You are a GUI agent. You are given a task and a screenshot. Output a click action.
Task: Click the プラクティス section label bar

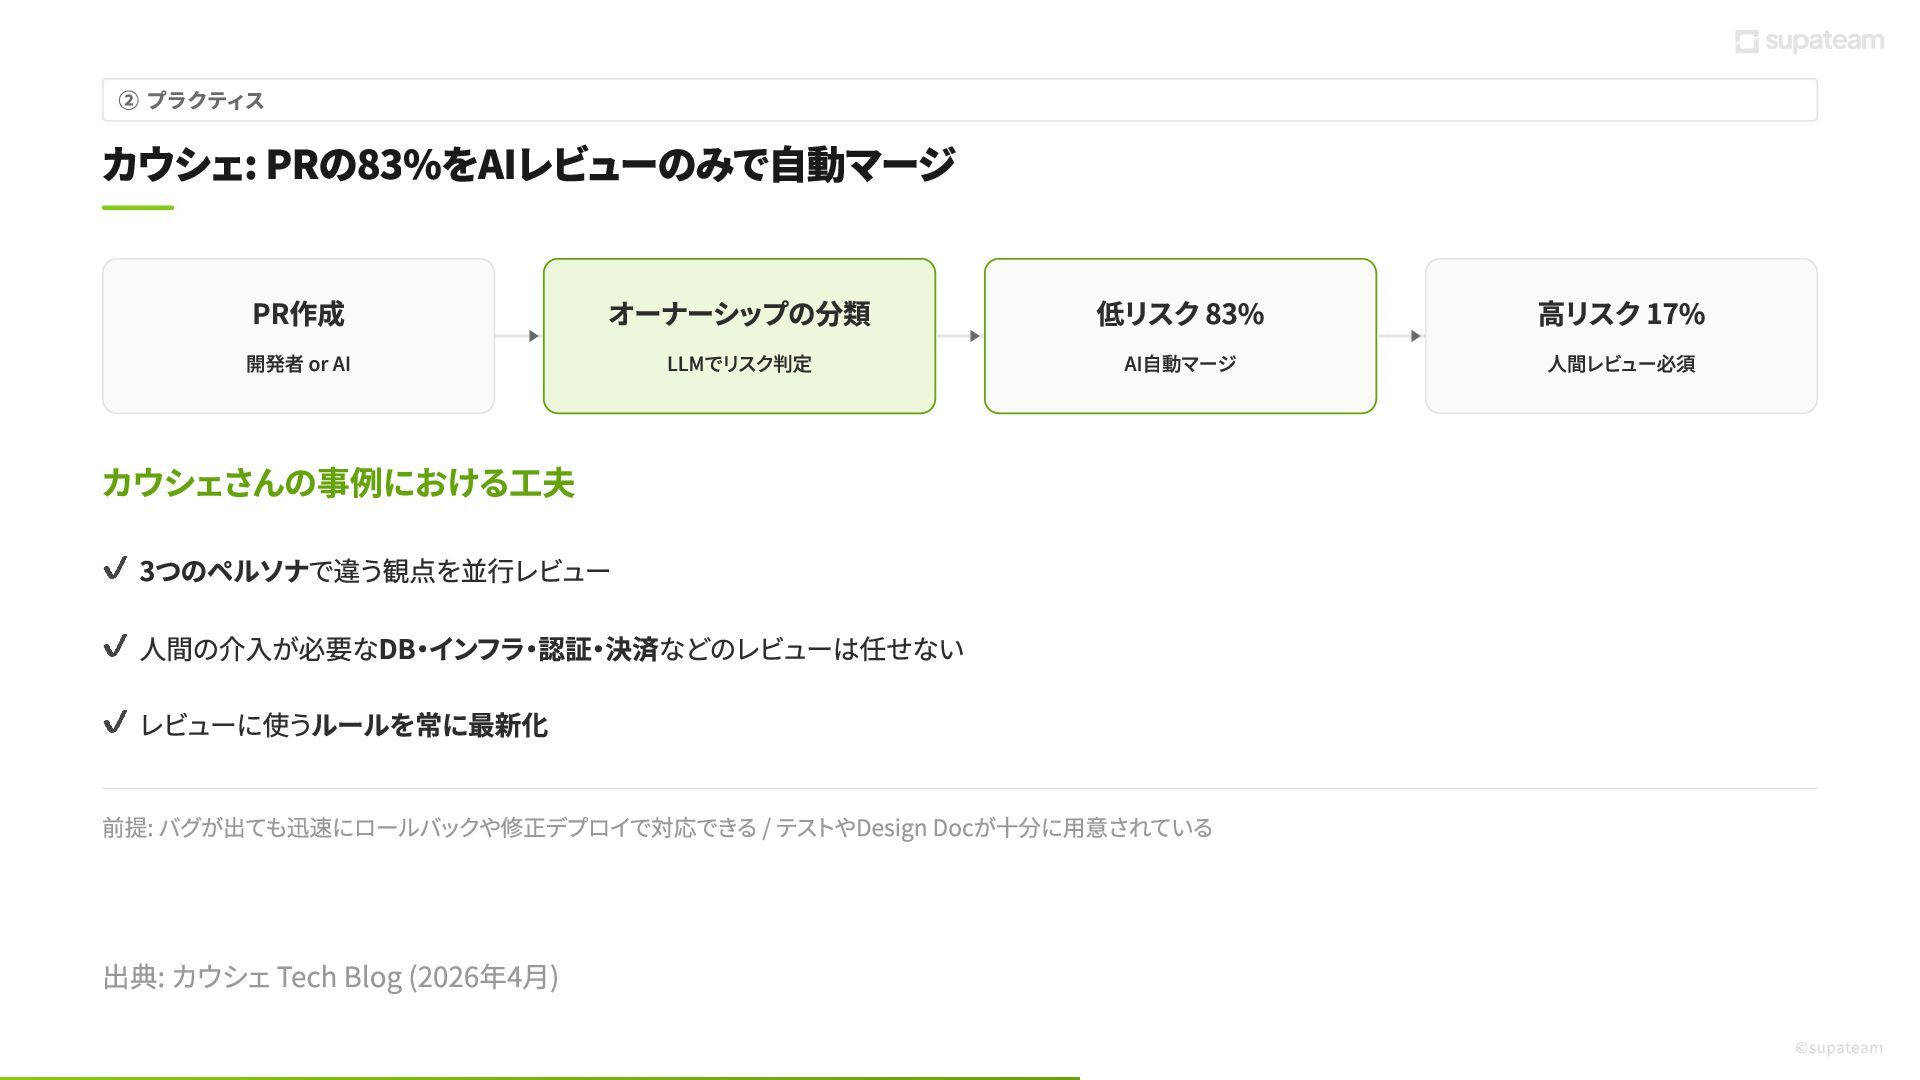(x=959, y=100)
